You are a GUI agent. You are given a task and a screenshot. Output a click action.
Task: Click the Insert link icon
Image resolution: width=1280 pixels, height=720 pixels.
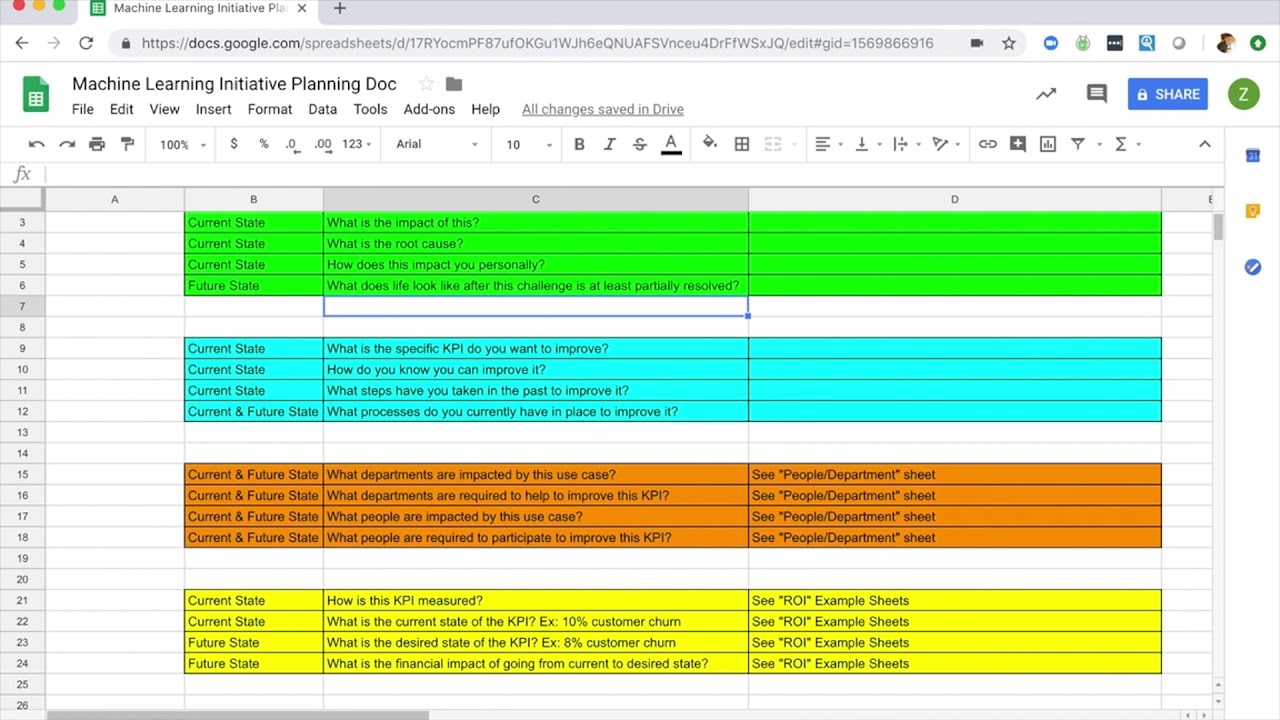click(987, 144)
